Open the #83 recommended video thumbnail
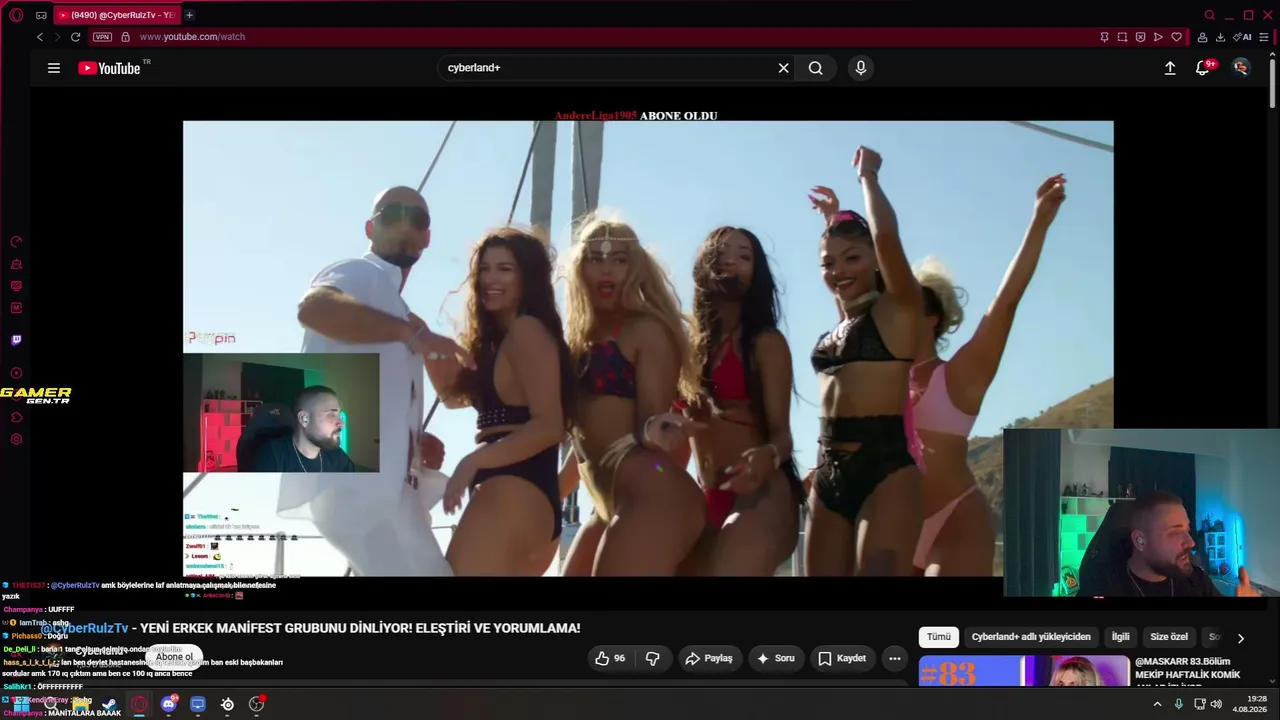The image size is (1280, 720). point(1024,672)
